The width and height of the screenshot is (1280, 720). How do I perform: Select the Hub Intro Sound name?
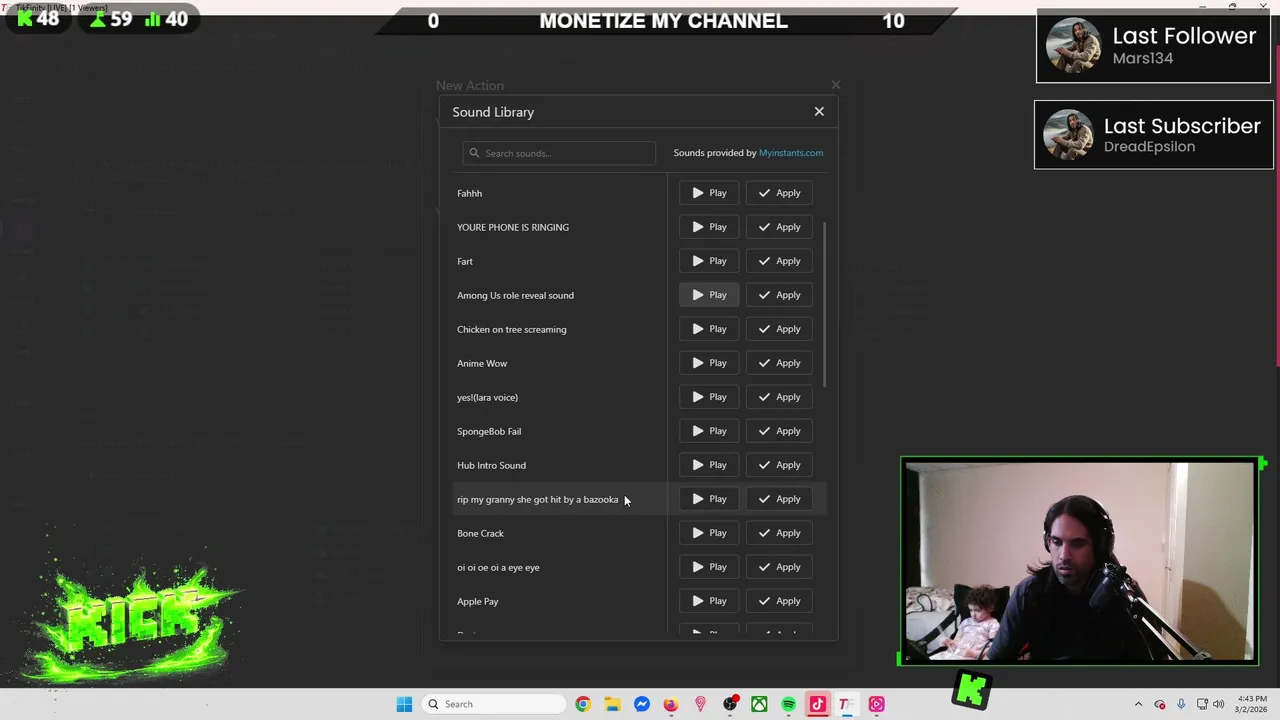point(491,465)
